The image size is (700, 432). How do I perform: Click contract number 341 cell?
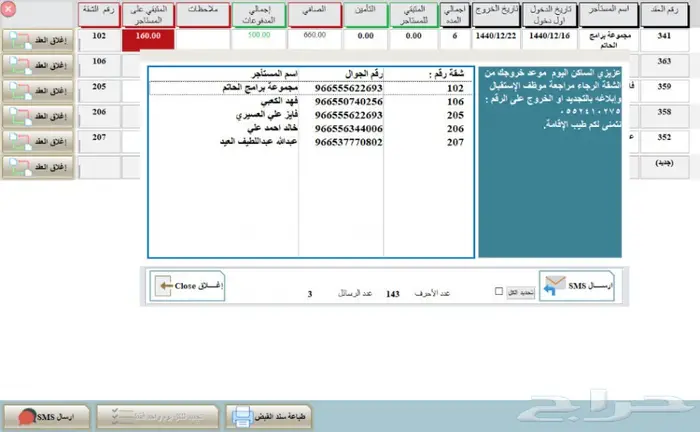click(x=664, y=40)
